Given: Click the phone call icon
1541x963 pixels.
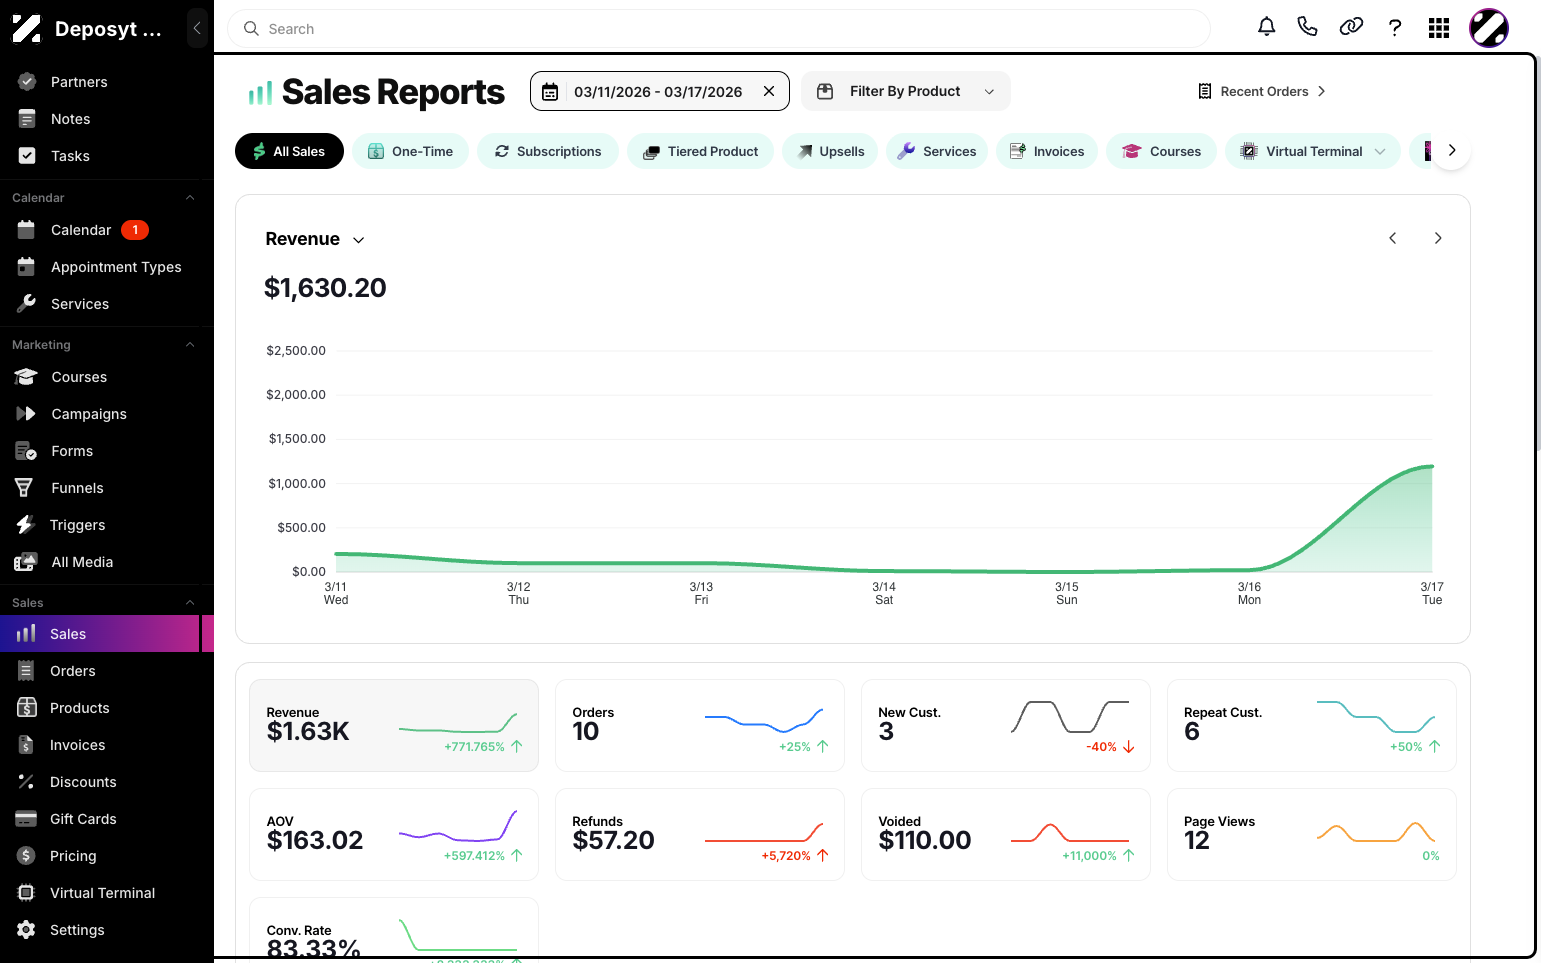Looking at the screenshot, I should click(1307, 27).
